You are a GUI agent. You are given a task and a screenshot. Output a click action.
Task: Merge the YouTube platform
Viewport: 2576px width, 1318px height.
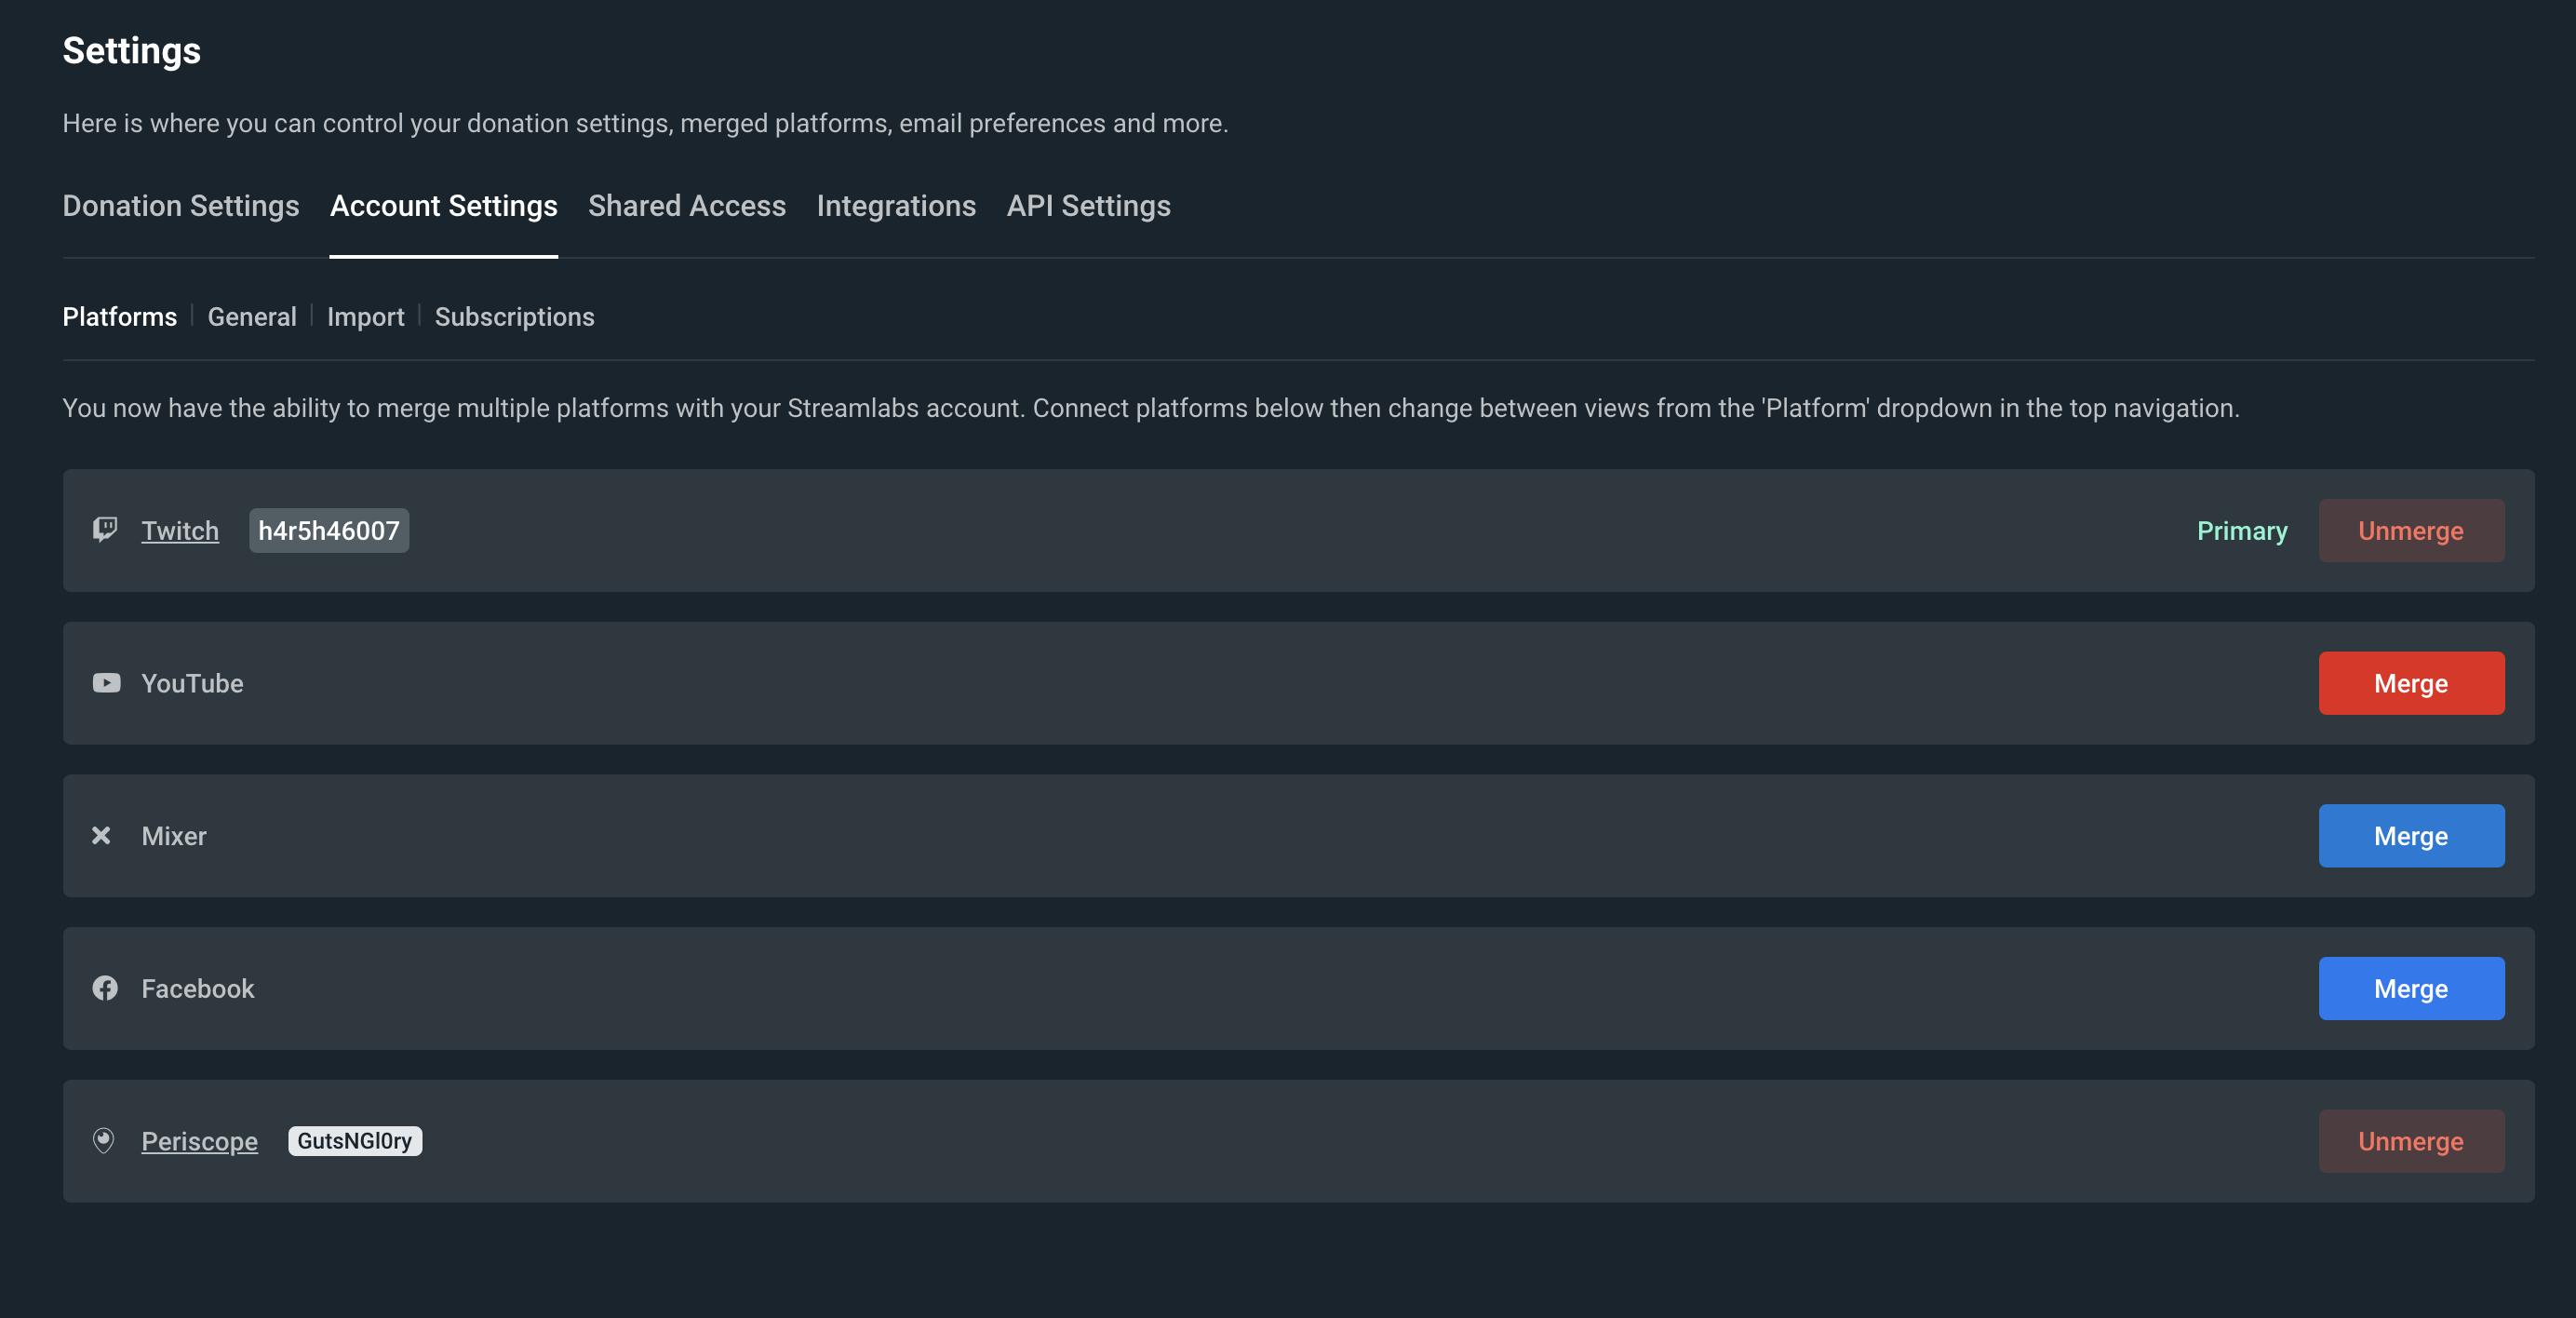click(2411, 683)
